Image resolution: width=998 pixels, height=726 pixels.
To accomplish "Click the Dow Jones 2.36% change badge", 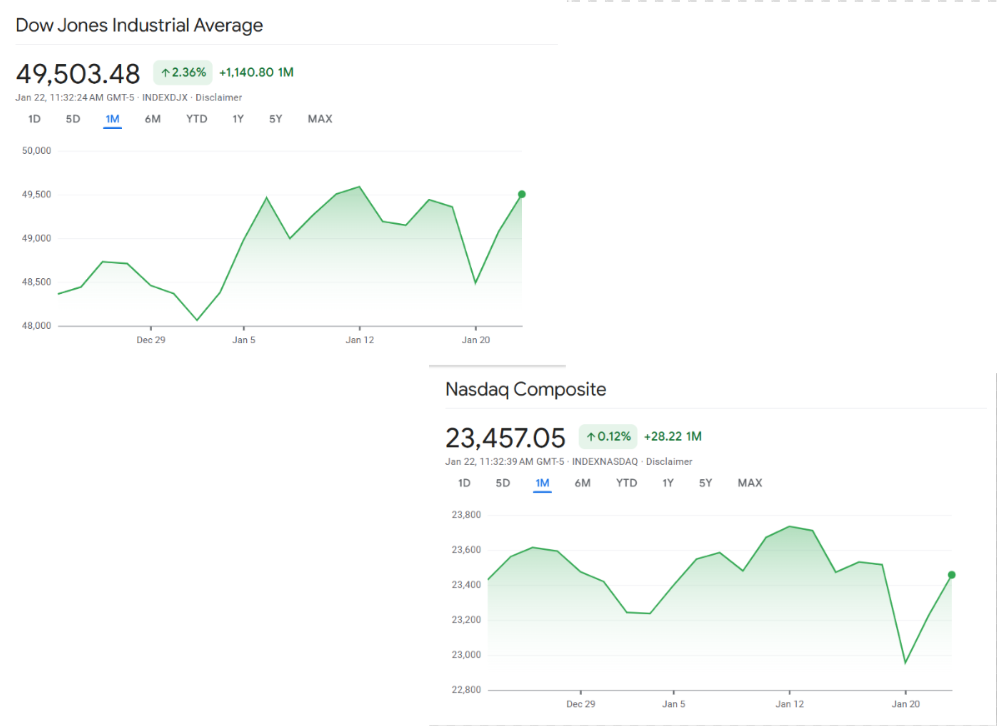I will (183, 72).
